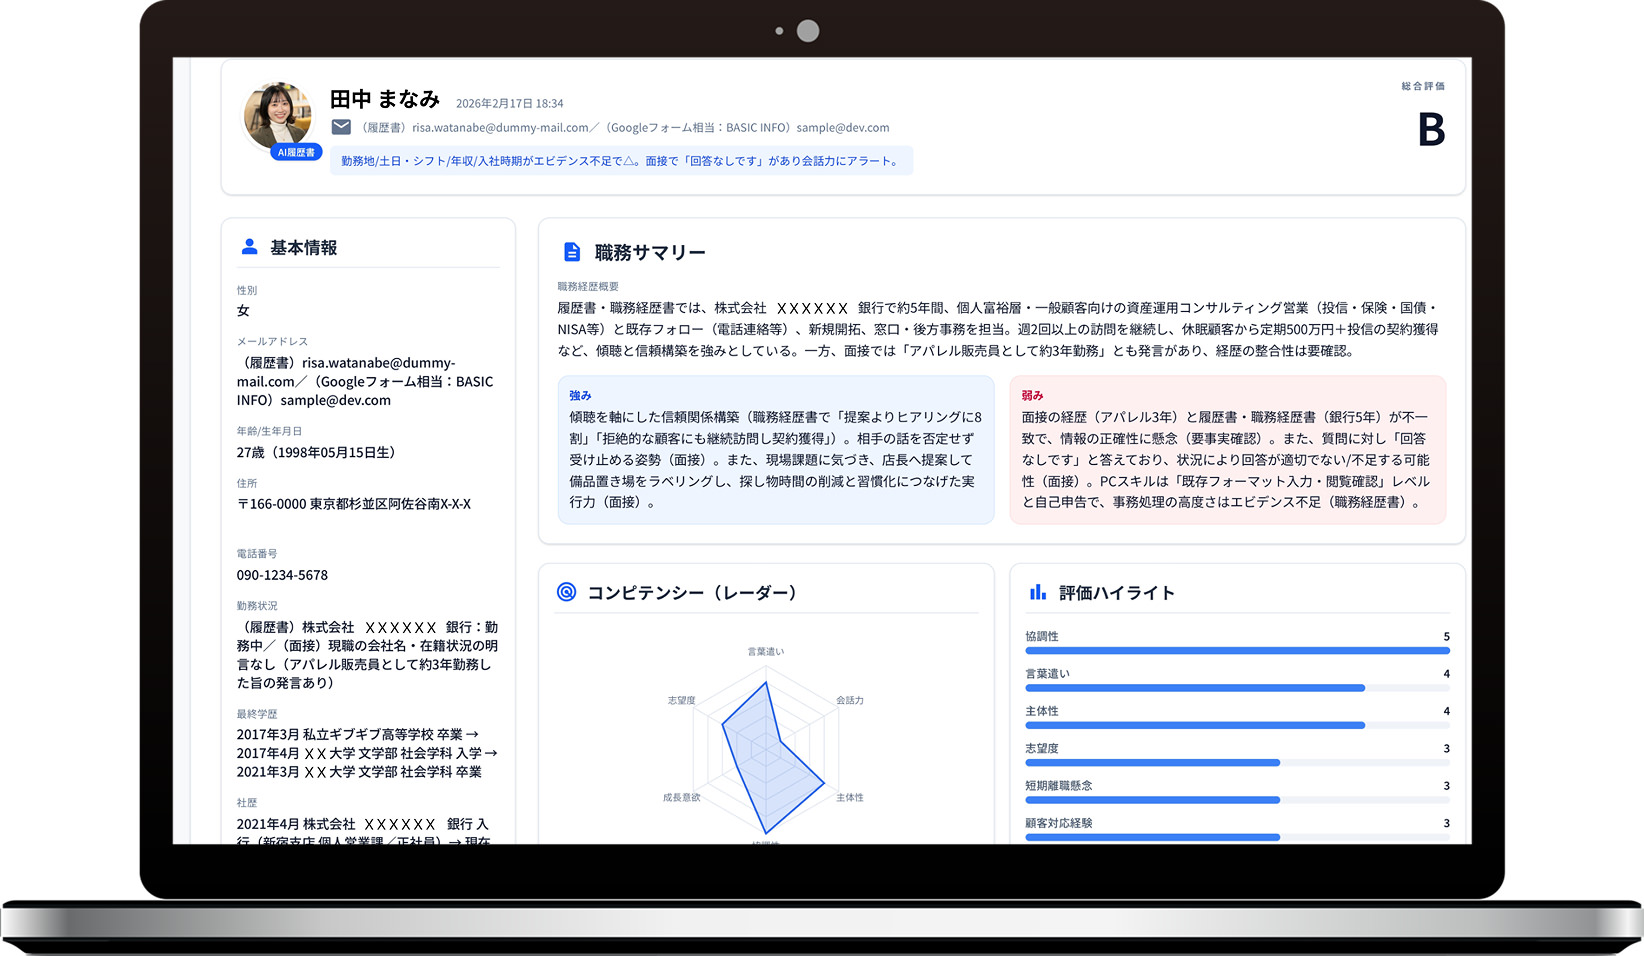Click the overall grade B

[1431, 130]
